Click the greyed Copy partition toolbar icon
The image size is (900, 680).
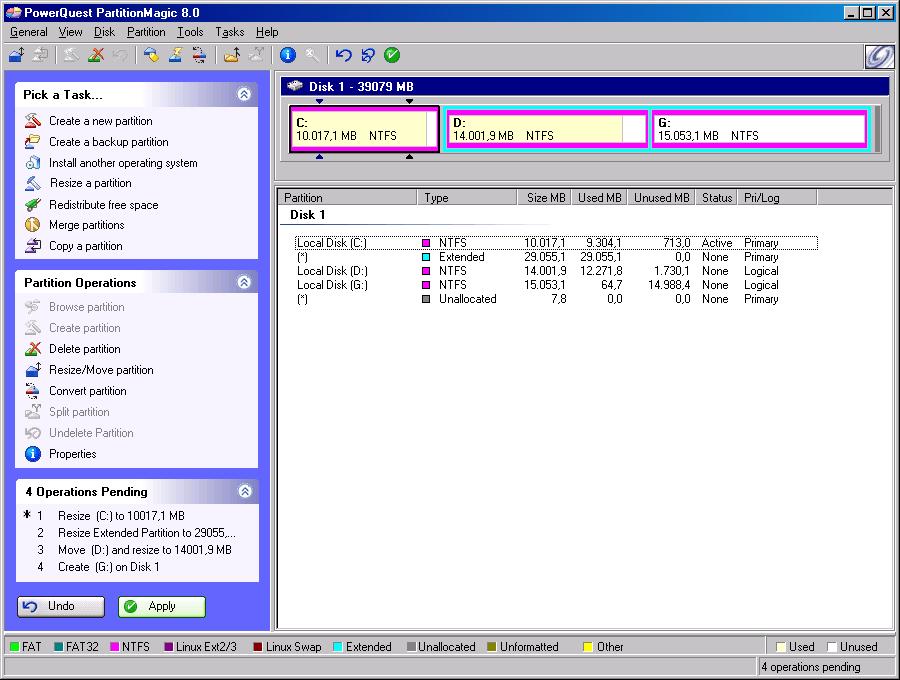tap(40, 55)
